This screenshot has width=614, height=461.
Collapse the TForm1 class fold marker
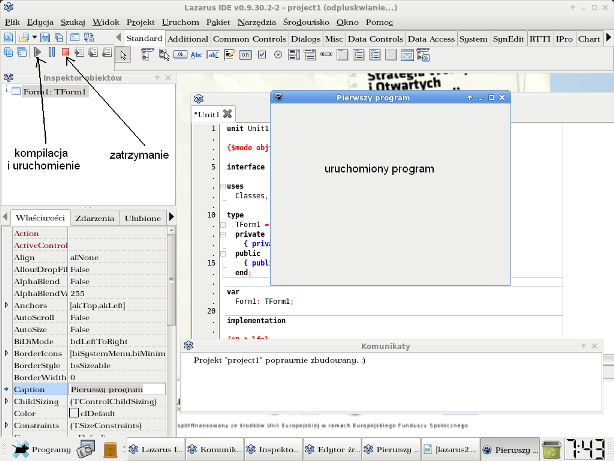point(223,225)
